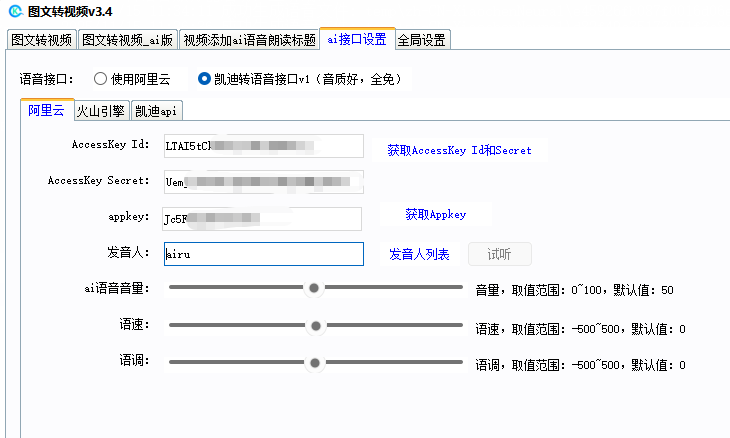Open the 视频添加ai语音朗读标题 tab
The height and width of the screenshot is (438, 730).
(250, 40)
